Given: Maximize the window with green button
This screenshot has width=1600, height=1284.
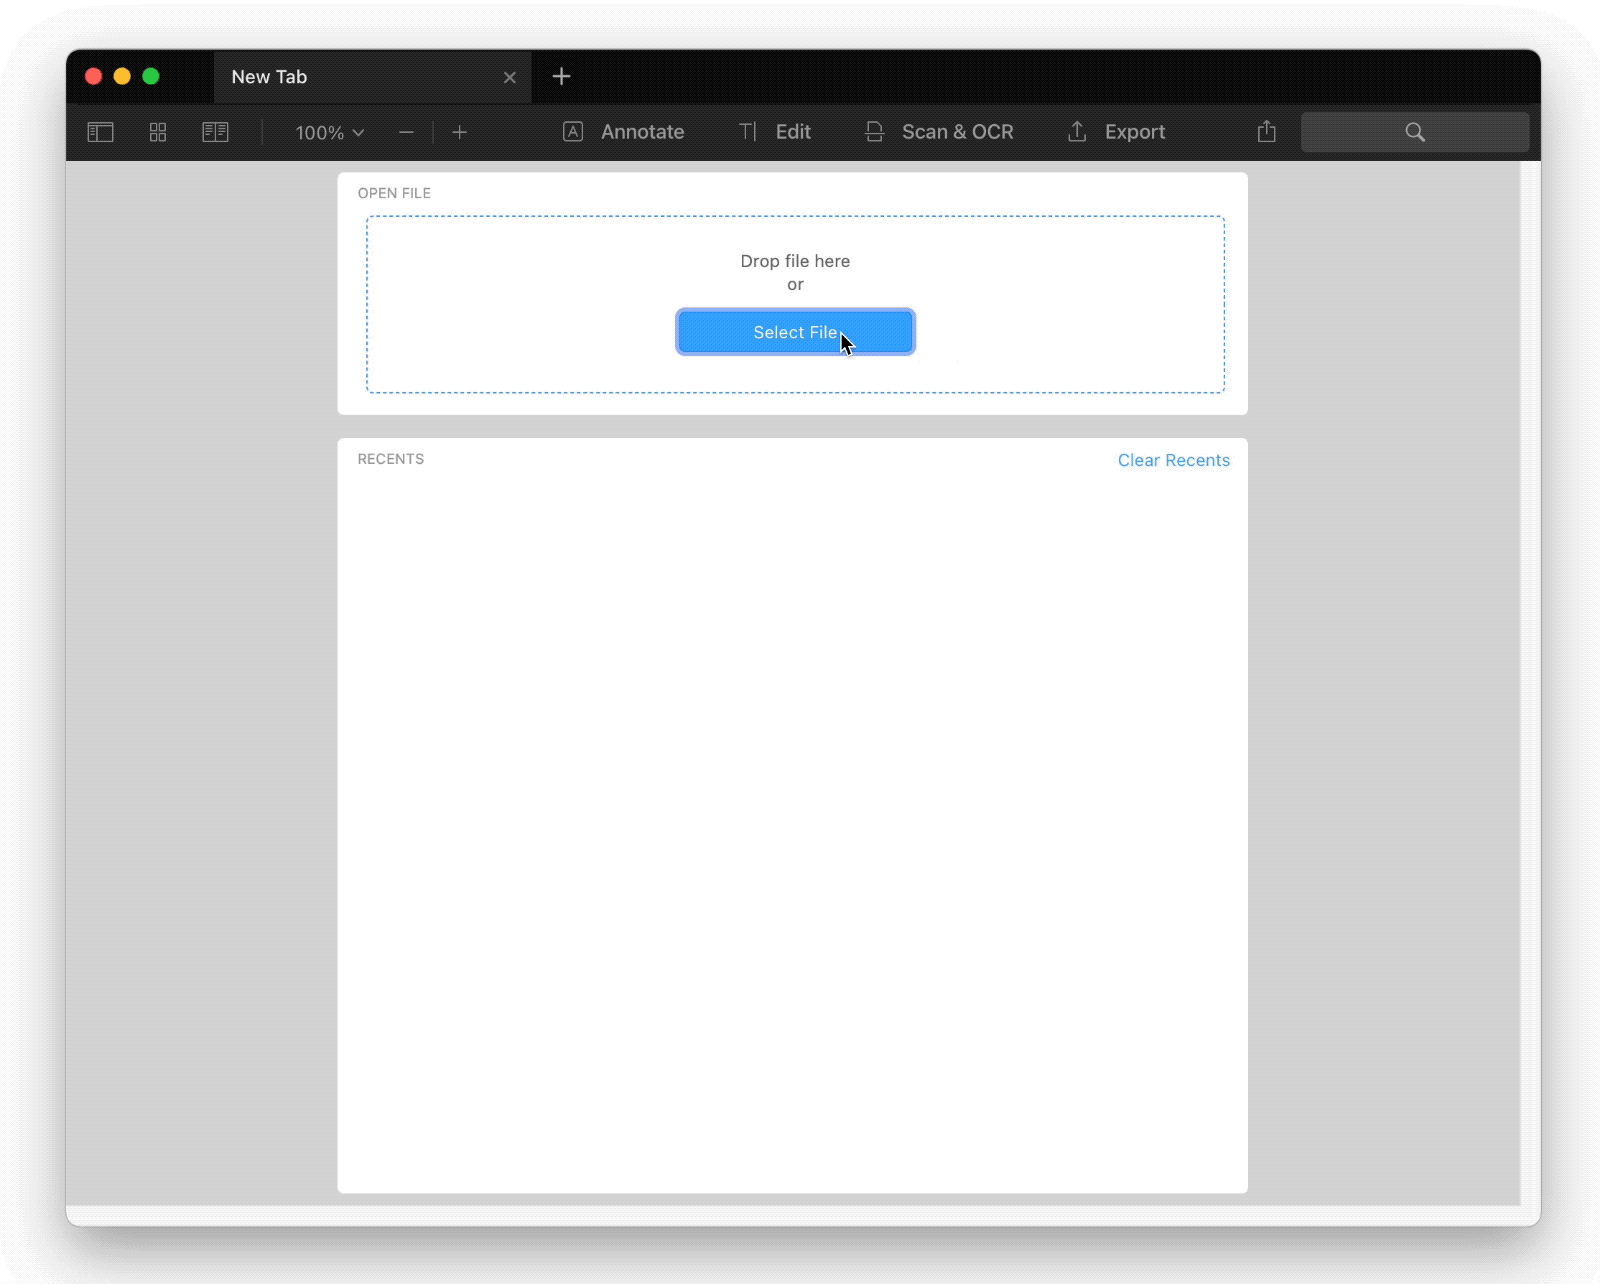Looking at the screenshot, I should pyautogui.click(x=151, y=77).
